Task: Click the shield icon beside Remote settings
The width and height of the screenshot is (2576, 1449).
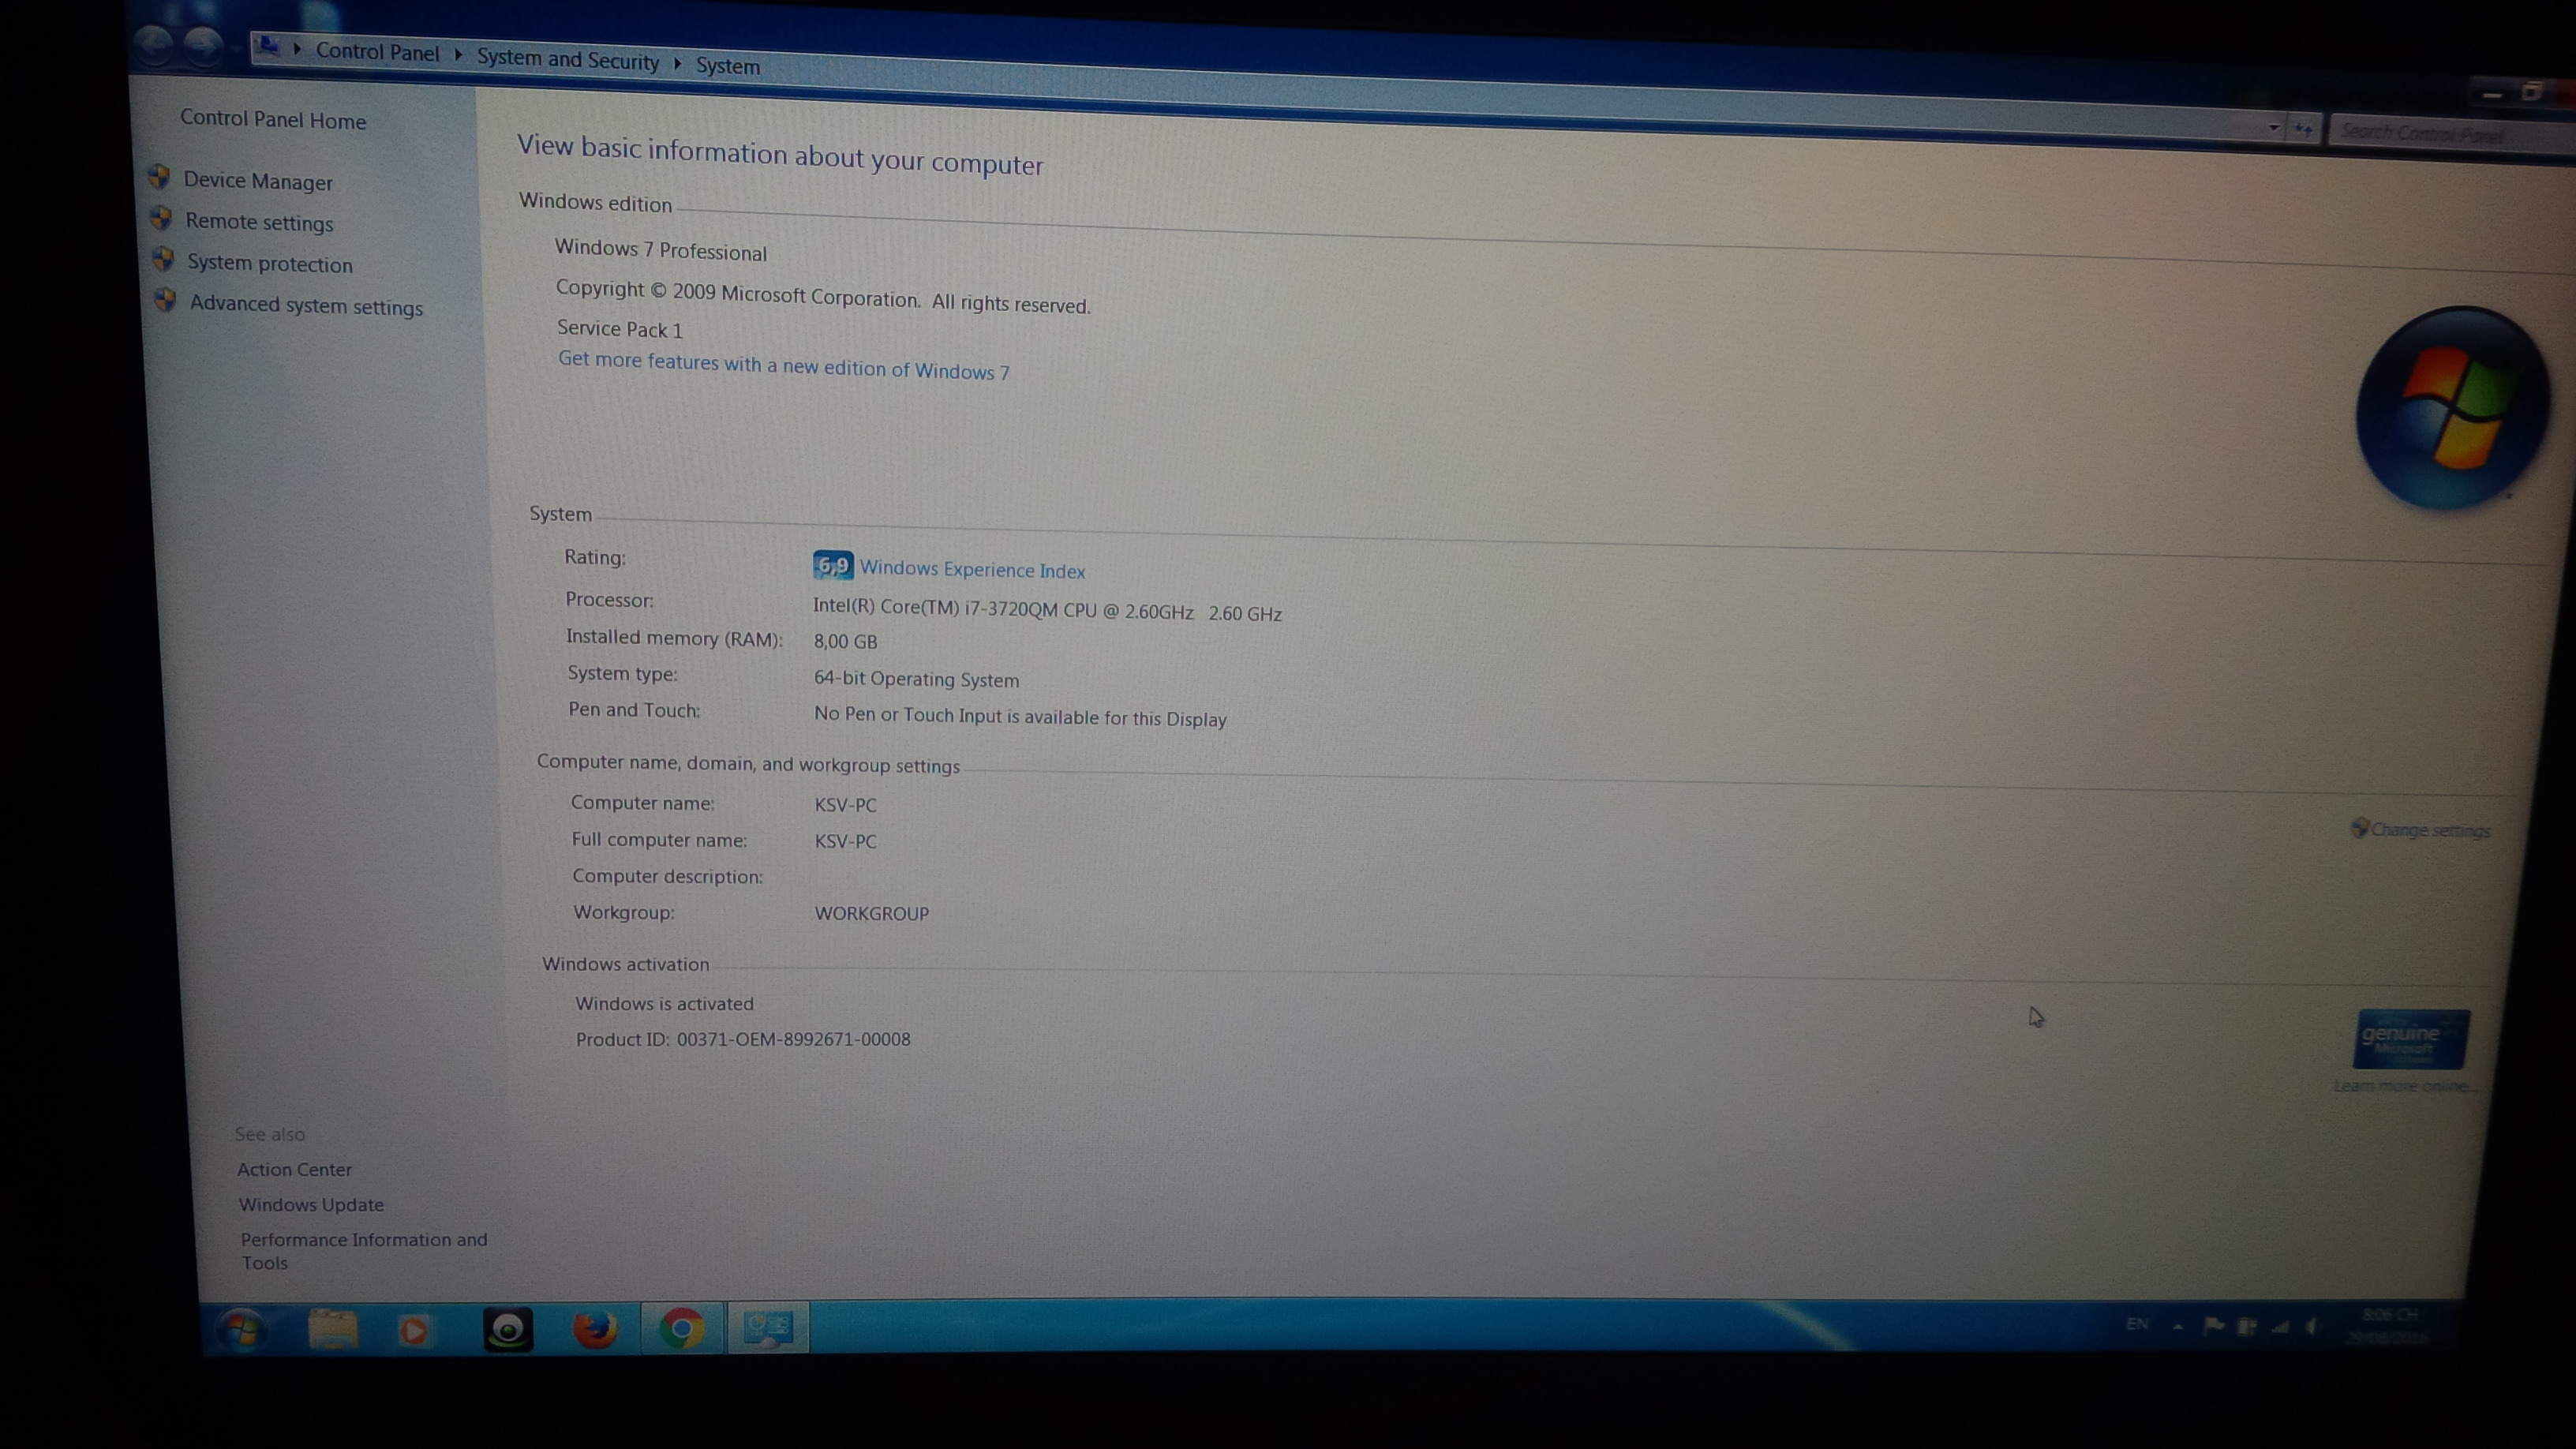Action: tap(161, 218)
